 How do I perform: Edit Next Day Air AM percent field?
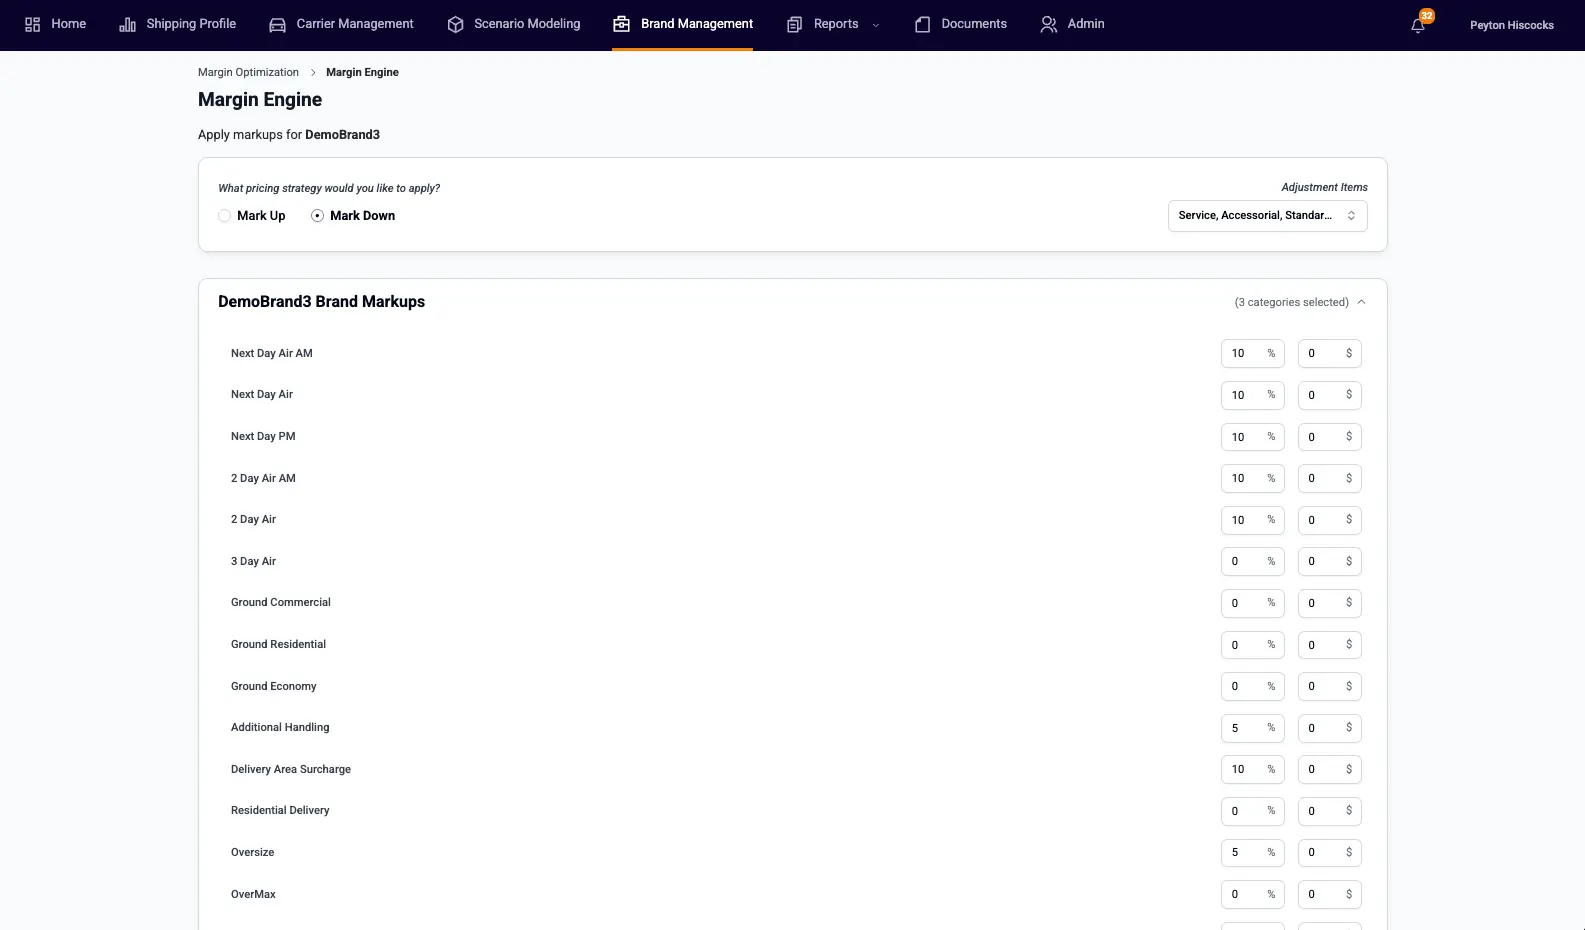(1252, 353)
